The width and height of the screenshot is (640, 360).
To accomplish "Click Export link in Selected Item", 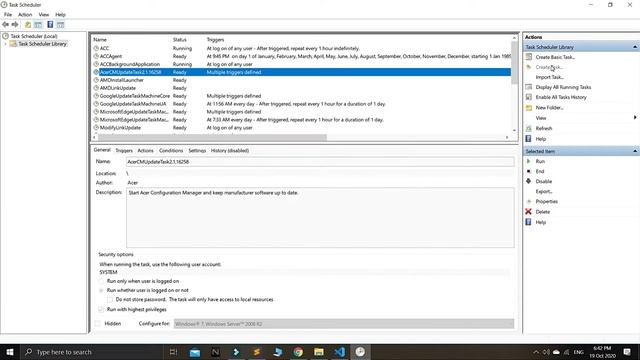I will [x=544, y=191].
